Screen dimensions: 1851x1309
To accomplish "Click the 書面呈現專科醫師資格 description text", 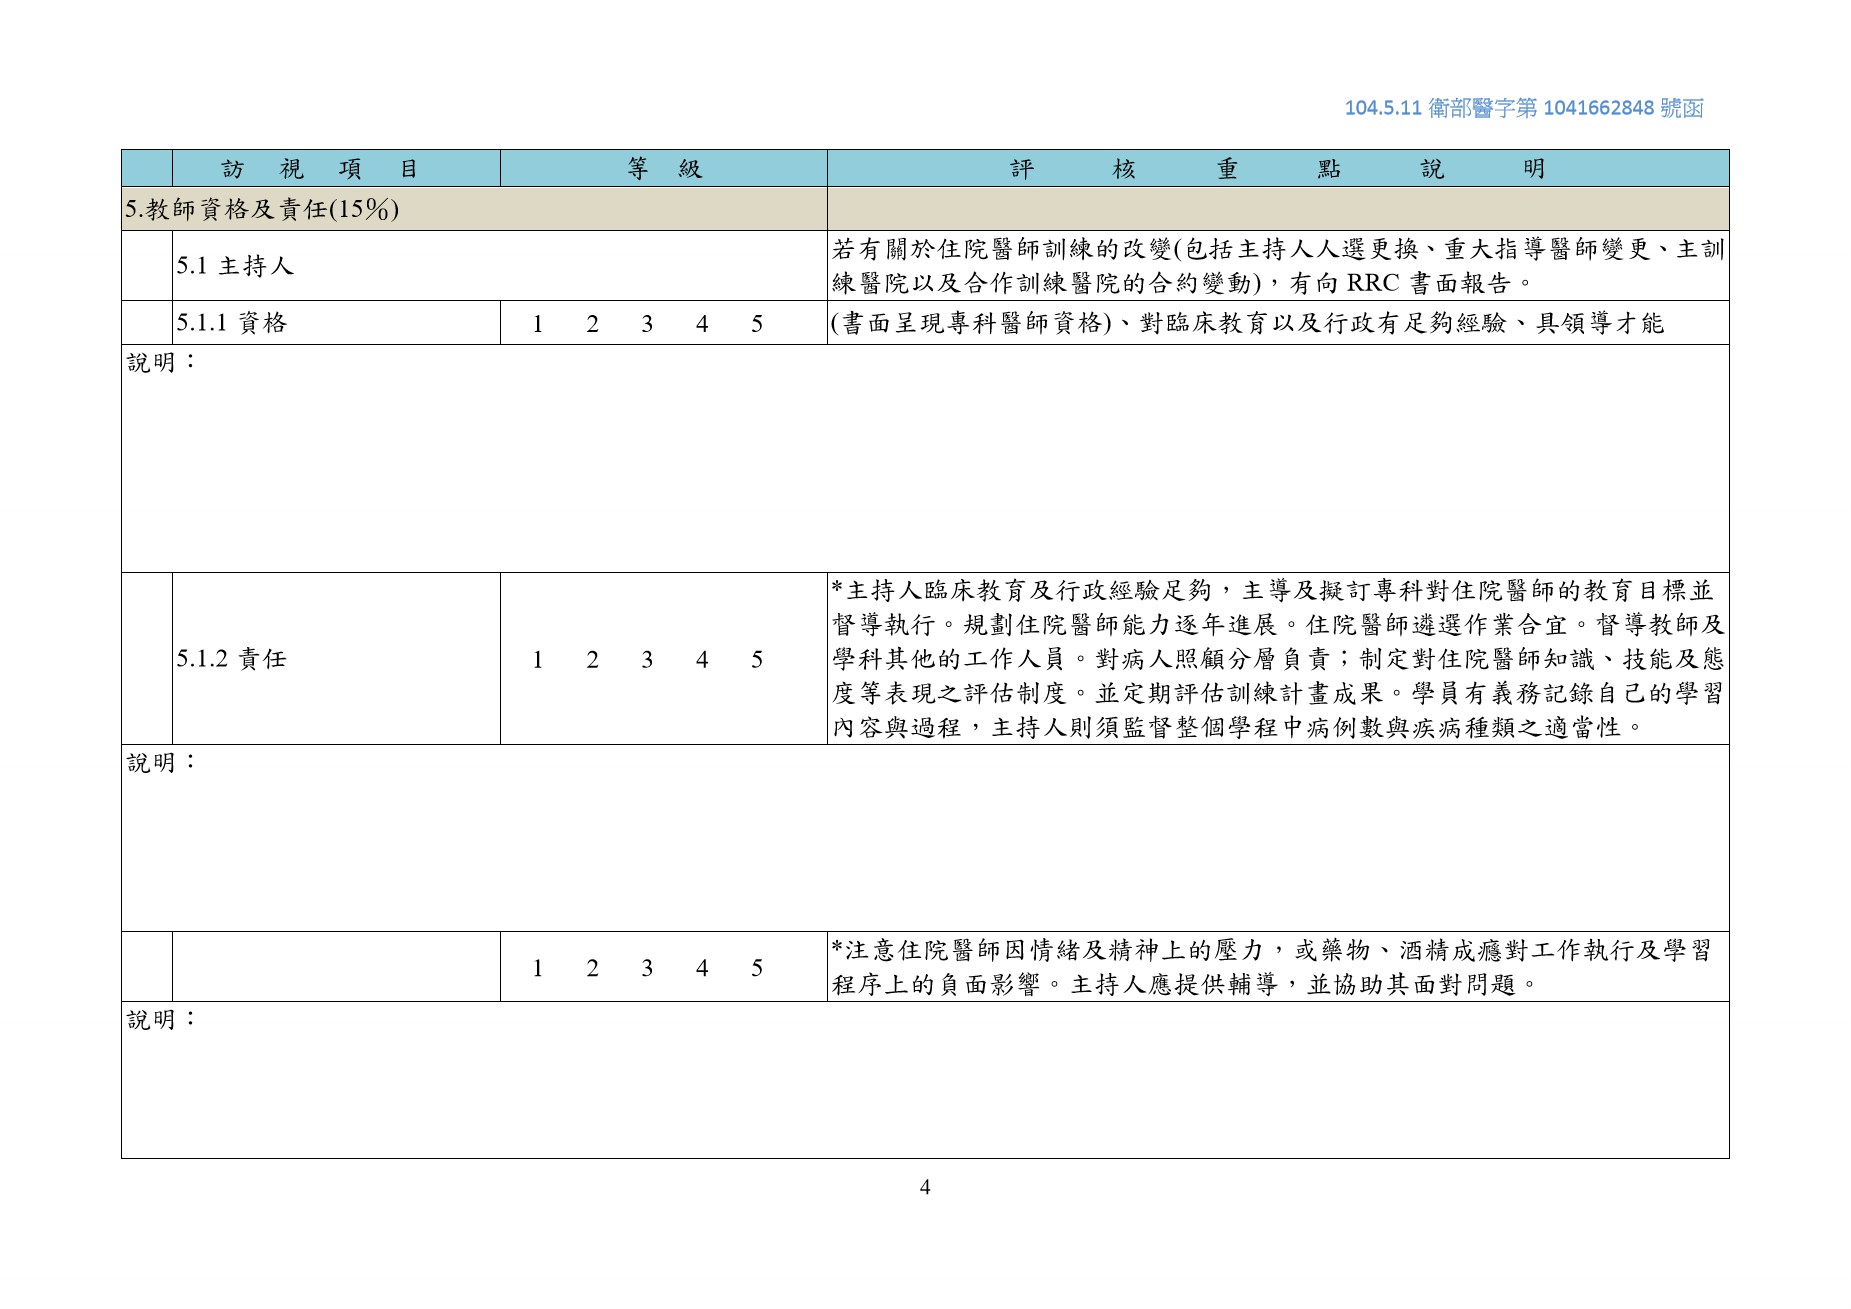I will [x=1247, y=323].
